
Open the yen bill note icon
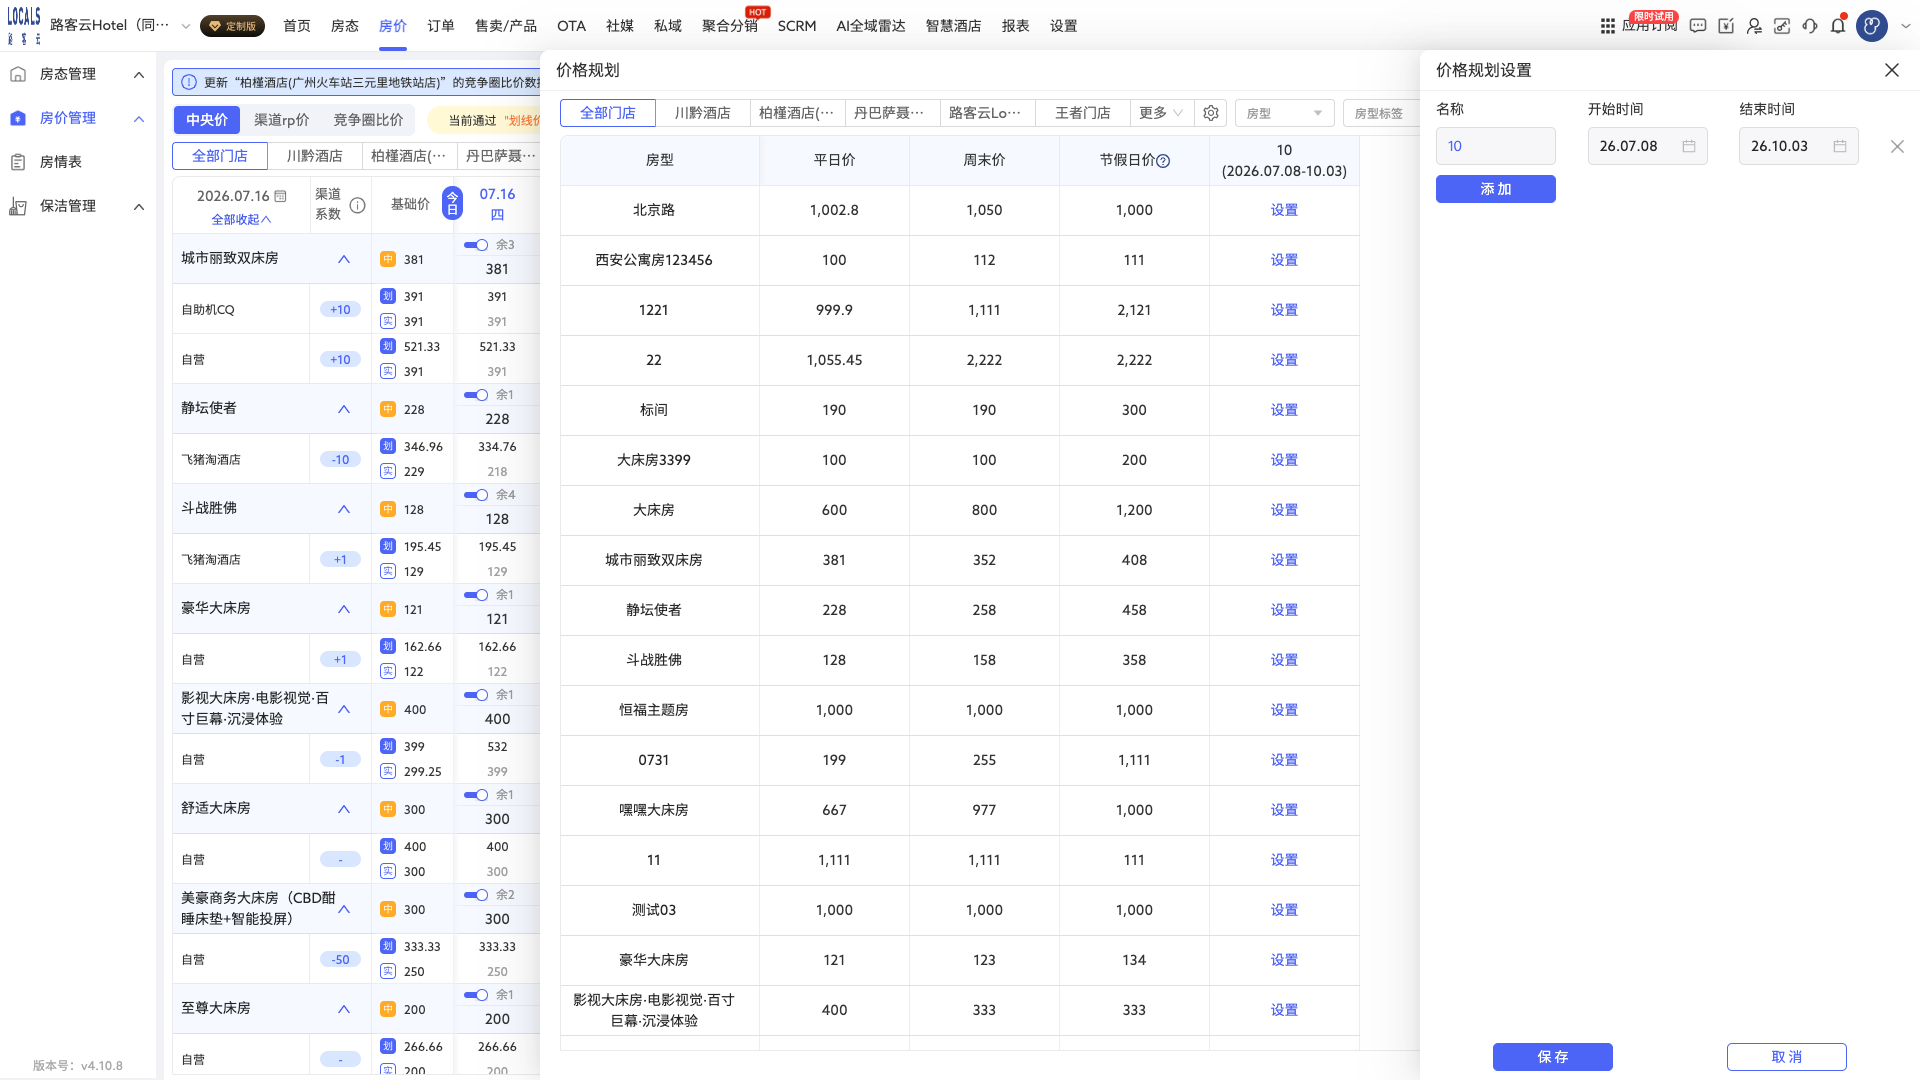click(x=1726, y=26)
